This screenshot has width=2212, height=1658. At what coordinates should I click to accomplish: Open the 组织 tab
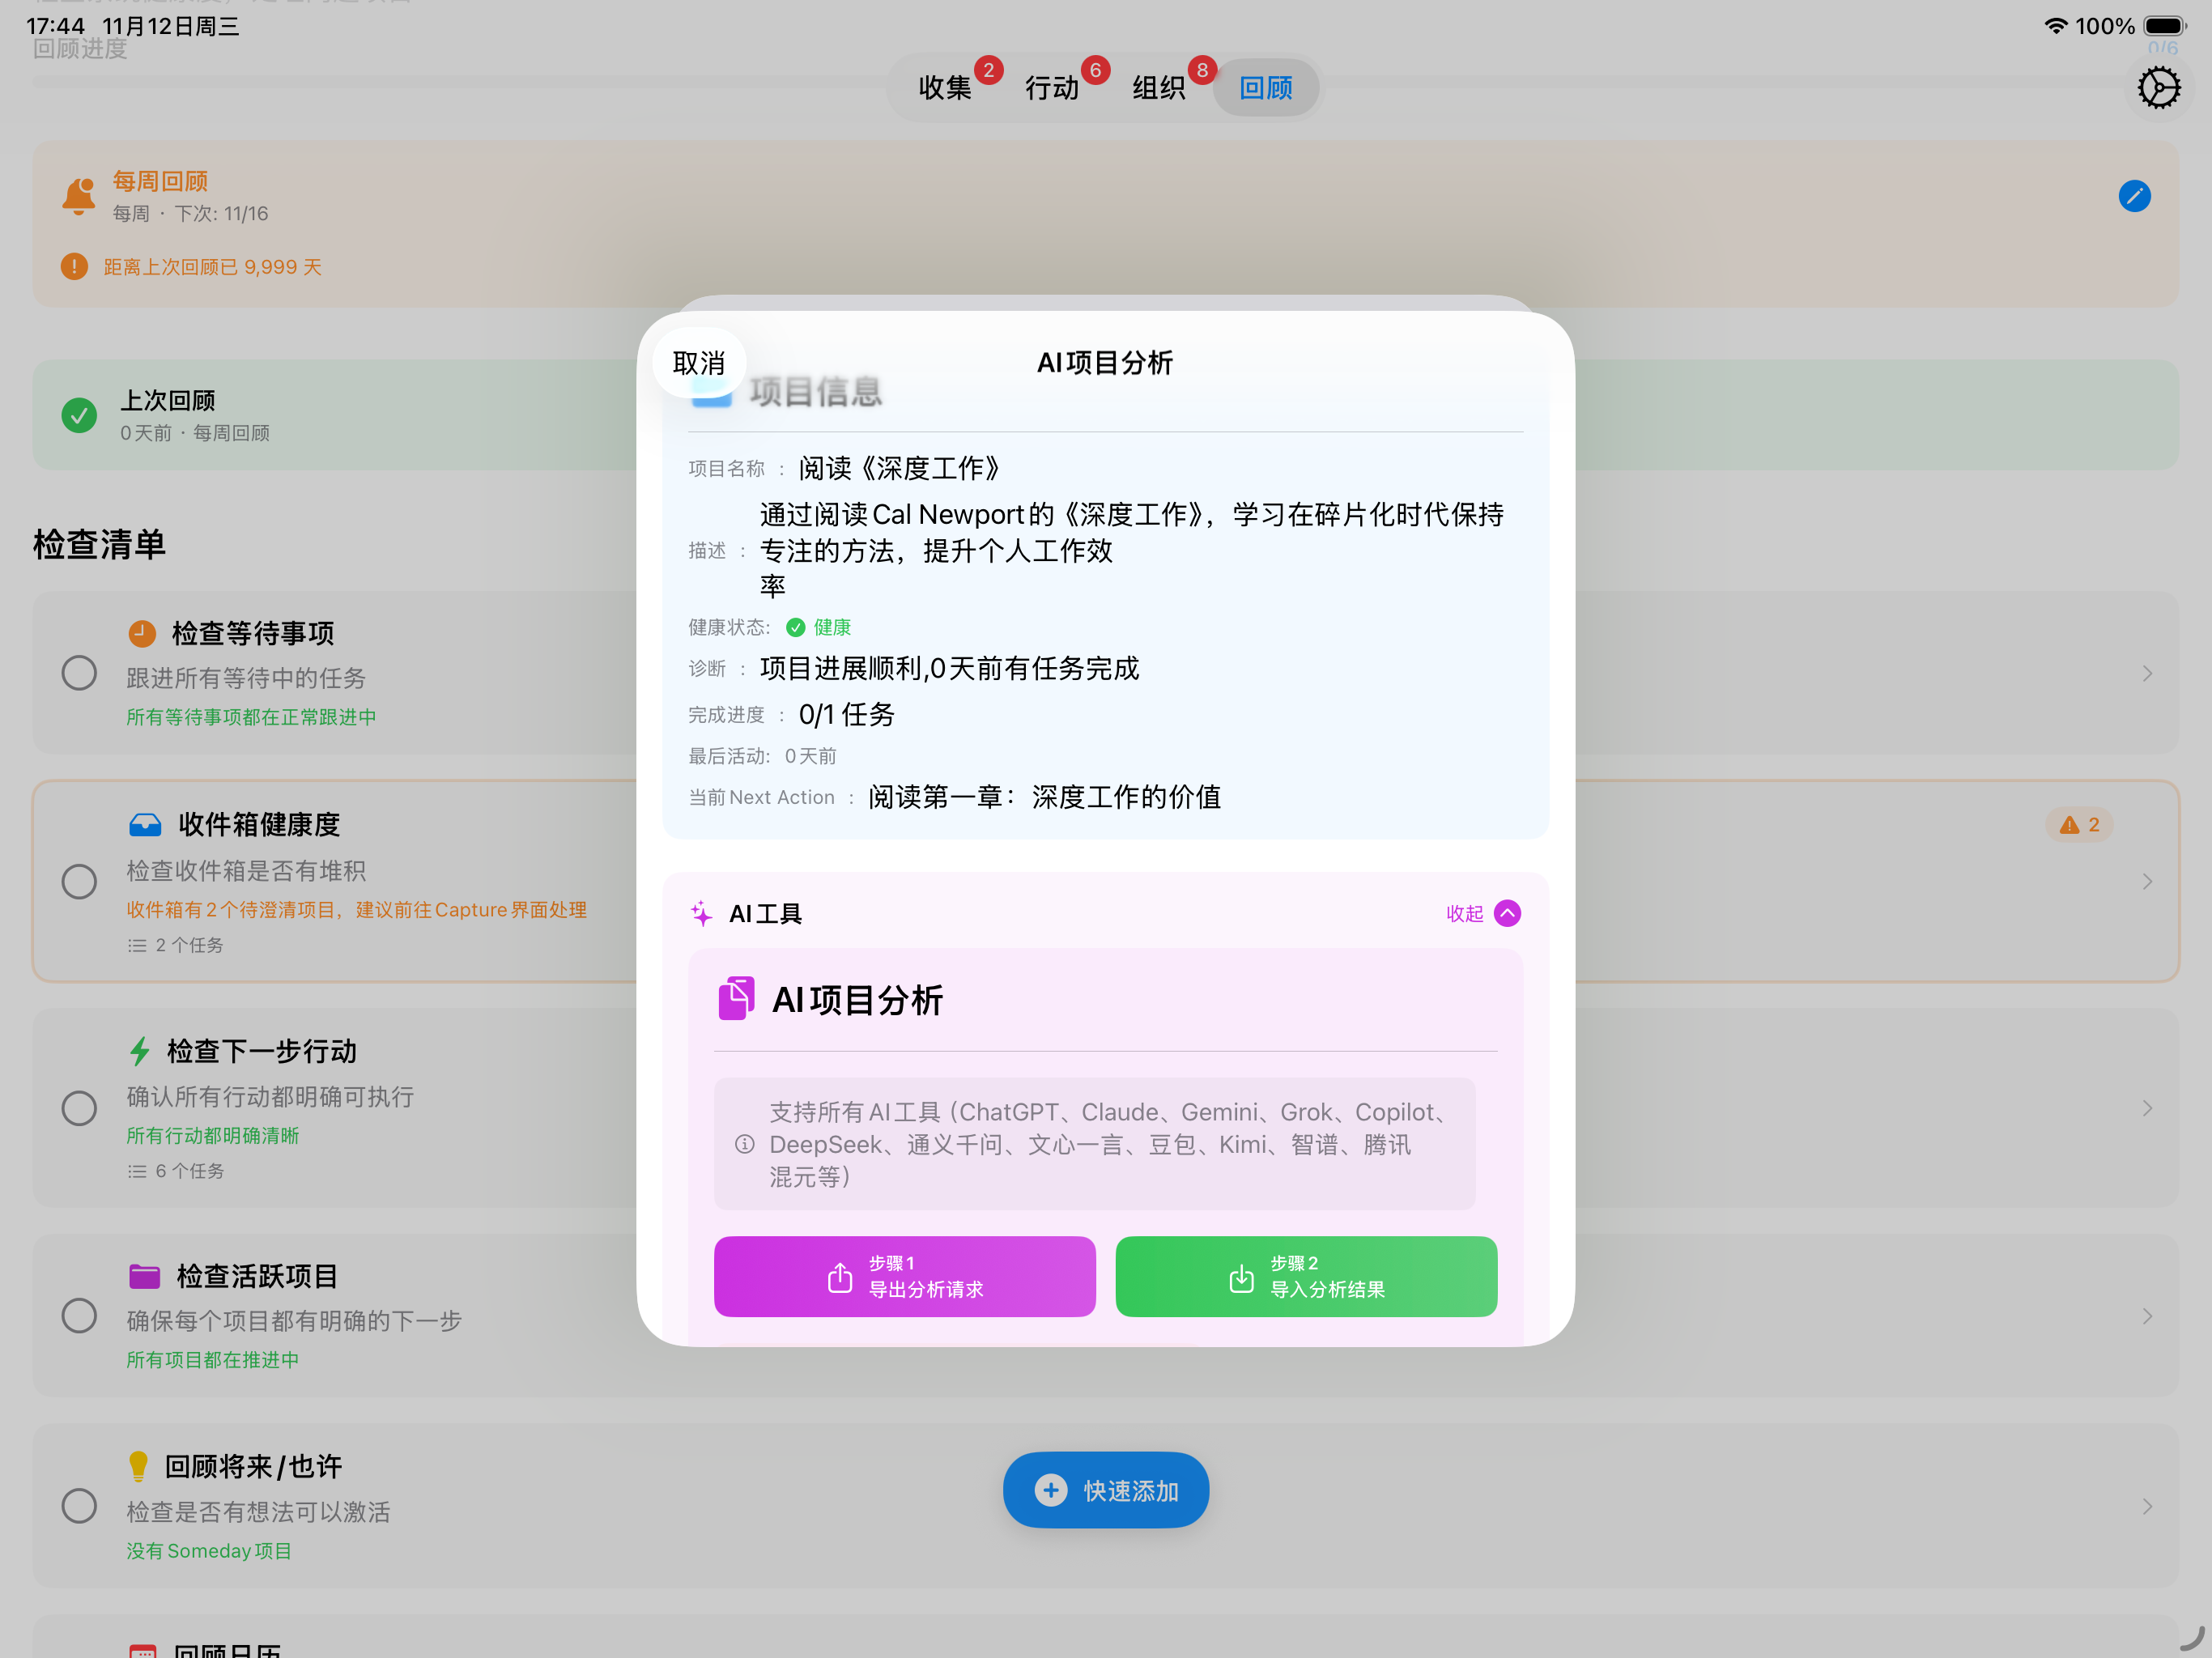(x=1158, y=87)
